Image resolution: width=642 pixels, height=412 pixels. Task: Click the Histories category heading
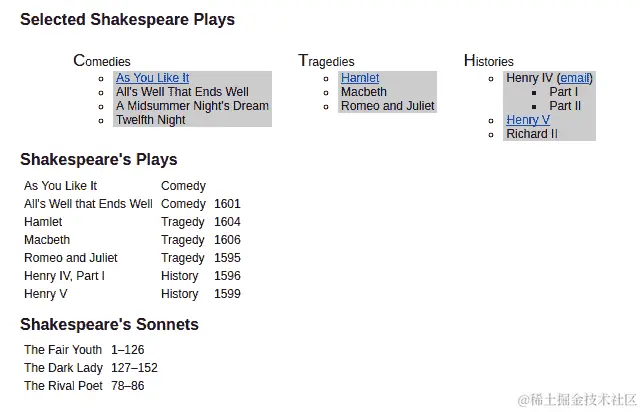488,61
